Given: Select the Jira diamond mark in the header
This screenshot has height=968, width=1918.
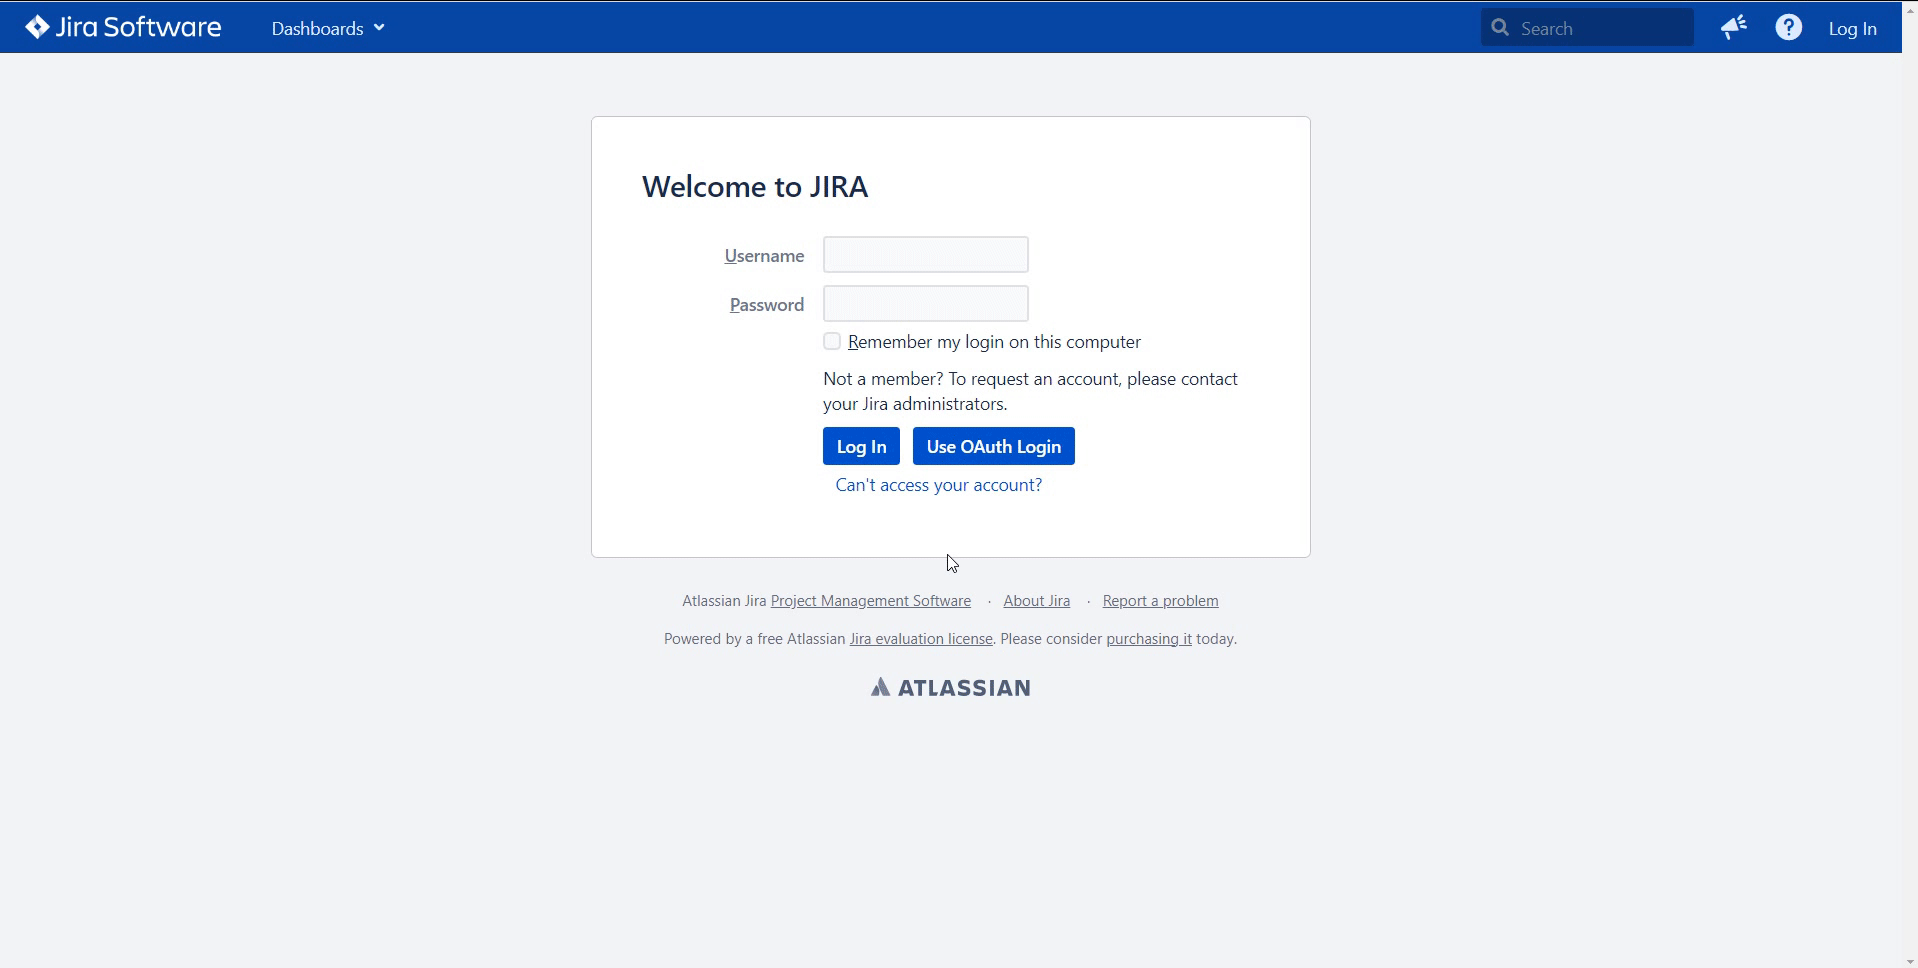Looking at the screenshot, I should (37, 26).
